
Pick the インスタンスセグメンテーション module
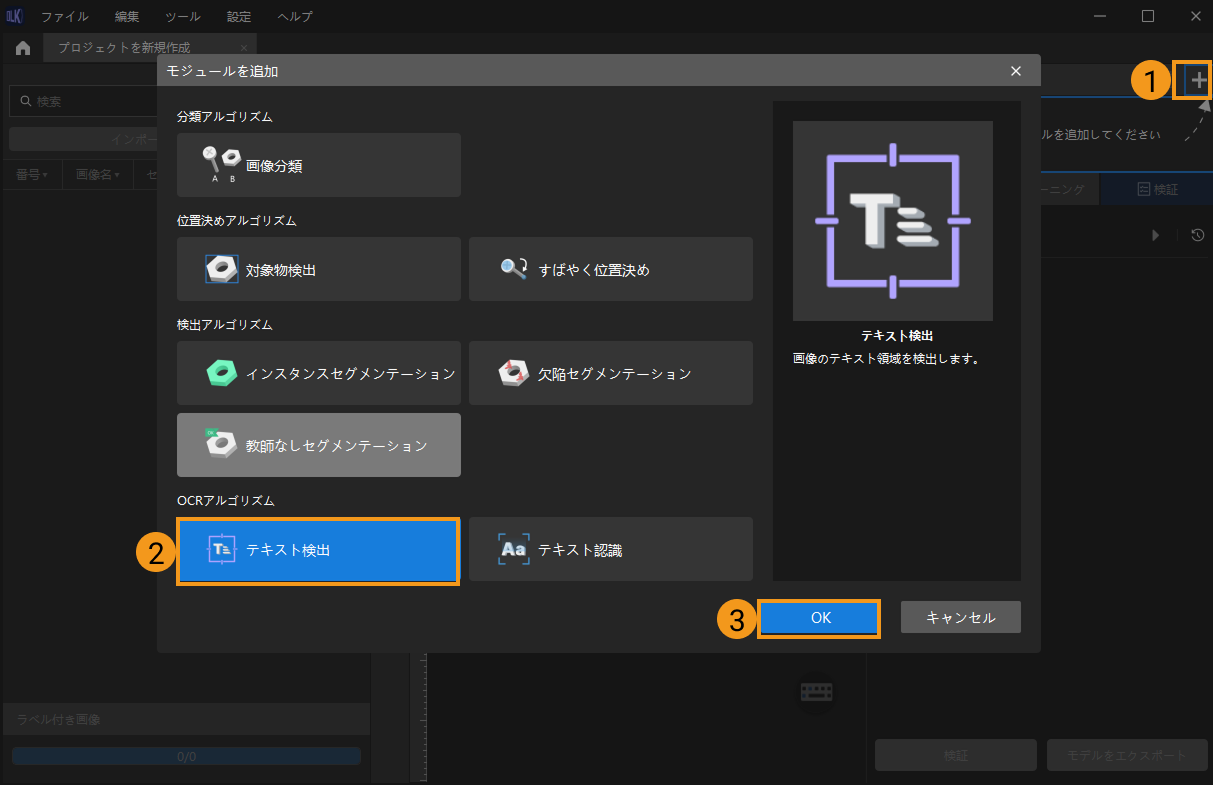point(318,373)
